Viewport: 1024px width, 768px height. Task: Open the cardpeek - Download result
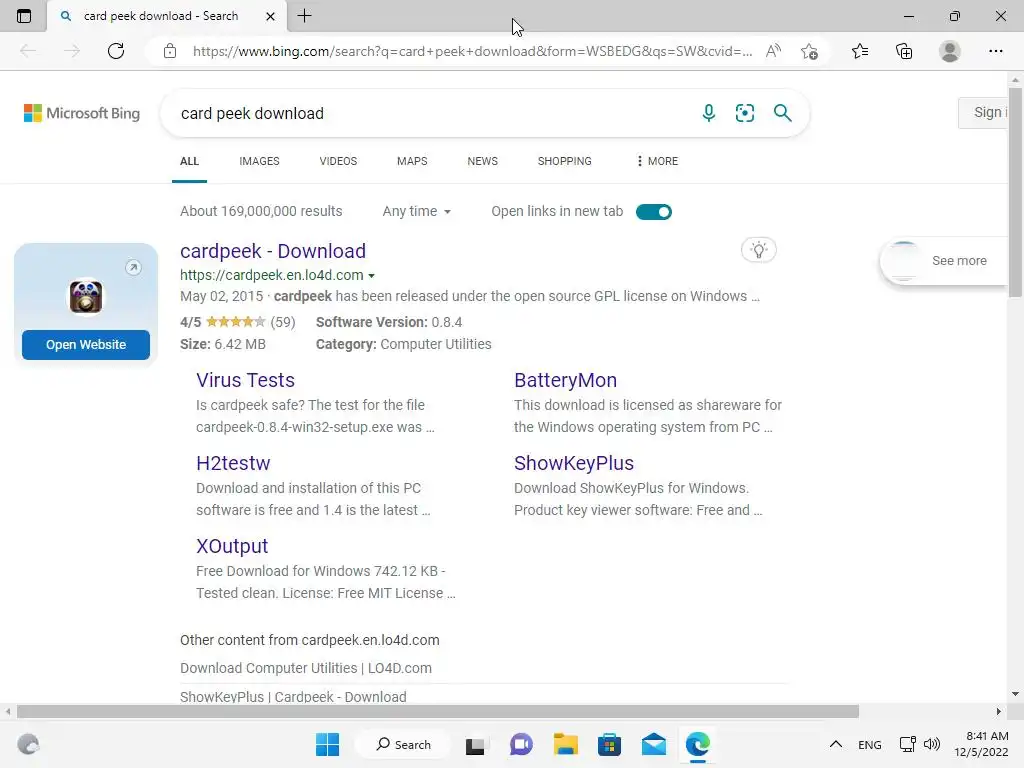(x=273, y=251)
